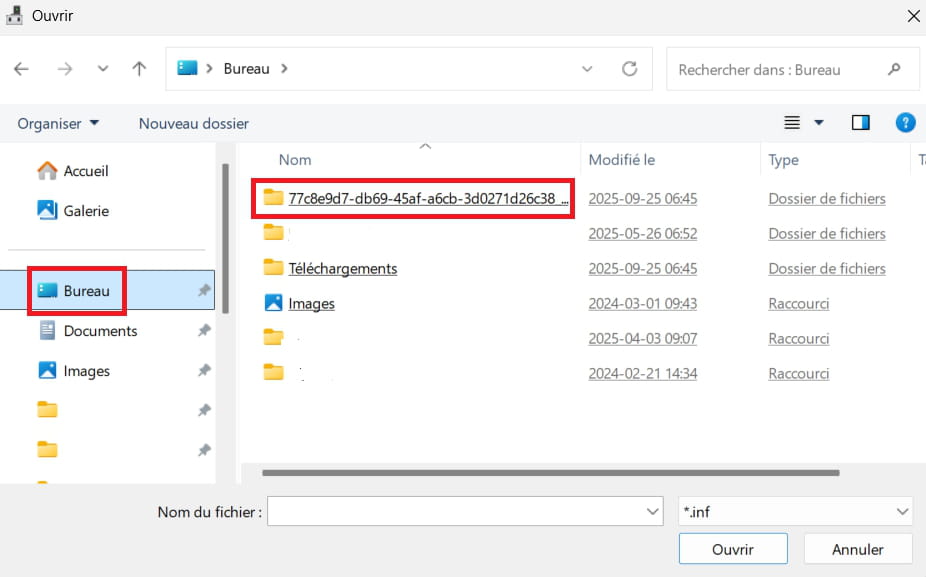The width and height of the screenshot is (926, 577).
Task: Click the pin icon beside sidebar Images
Action: (x=204, y=370)
